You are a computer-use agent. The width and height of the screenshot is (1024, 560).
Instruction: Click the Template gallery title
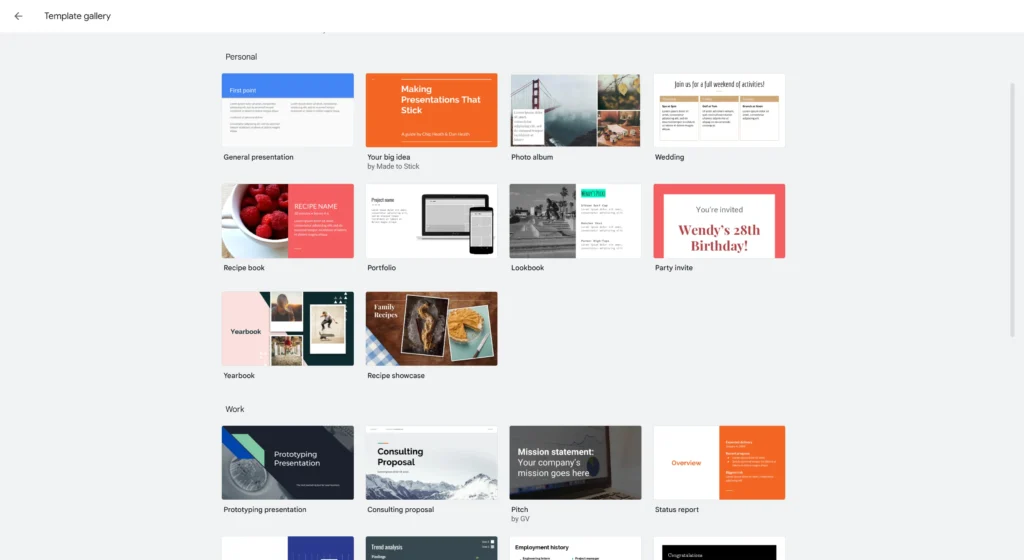point(77,16)
